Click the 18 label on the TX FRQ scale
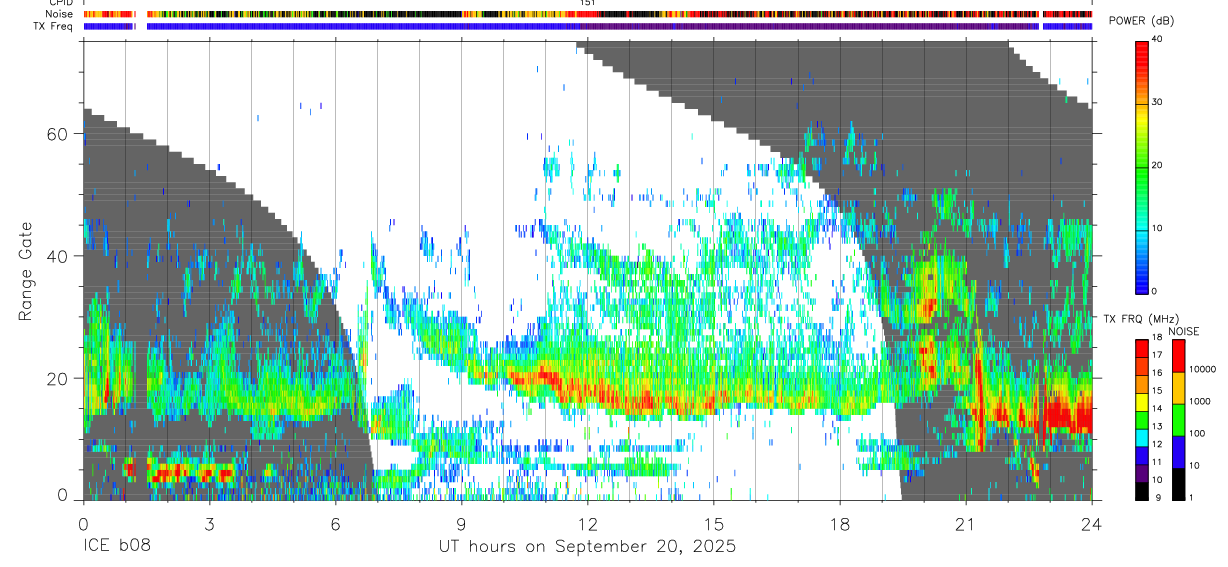The width and height of the screenshot is (1228, 567). [x=1156, y=338]
